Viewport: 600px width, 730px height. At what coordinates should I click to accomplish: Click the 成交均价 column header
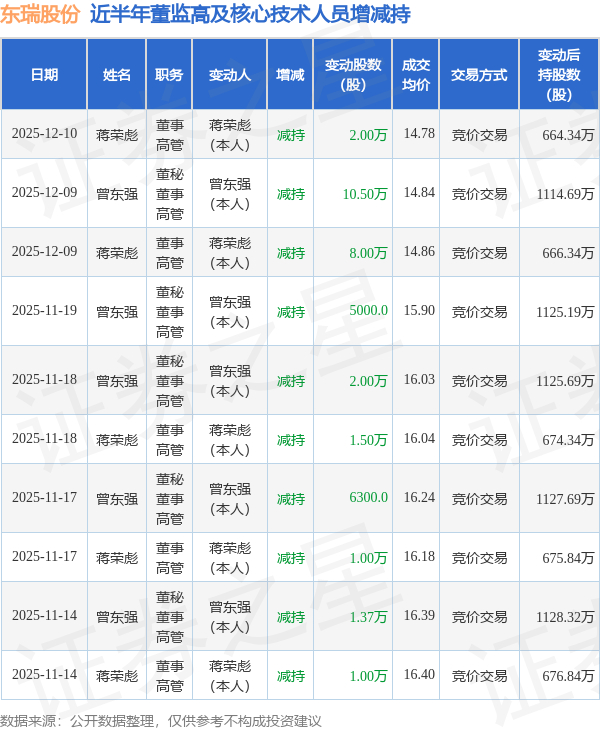(x=416, y=74)
